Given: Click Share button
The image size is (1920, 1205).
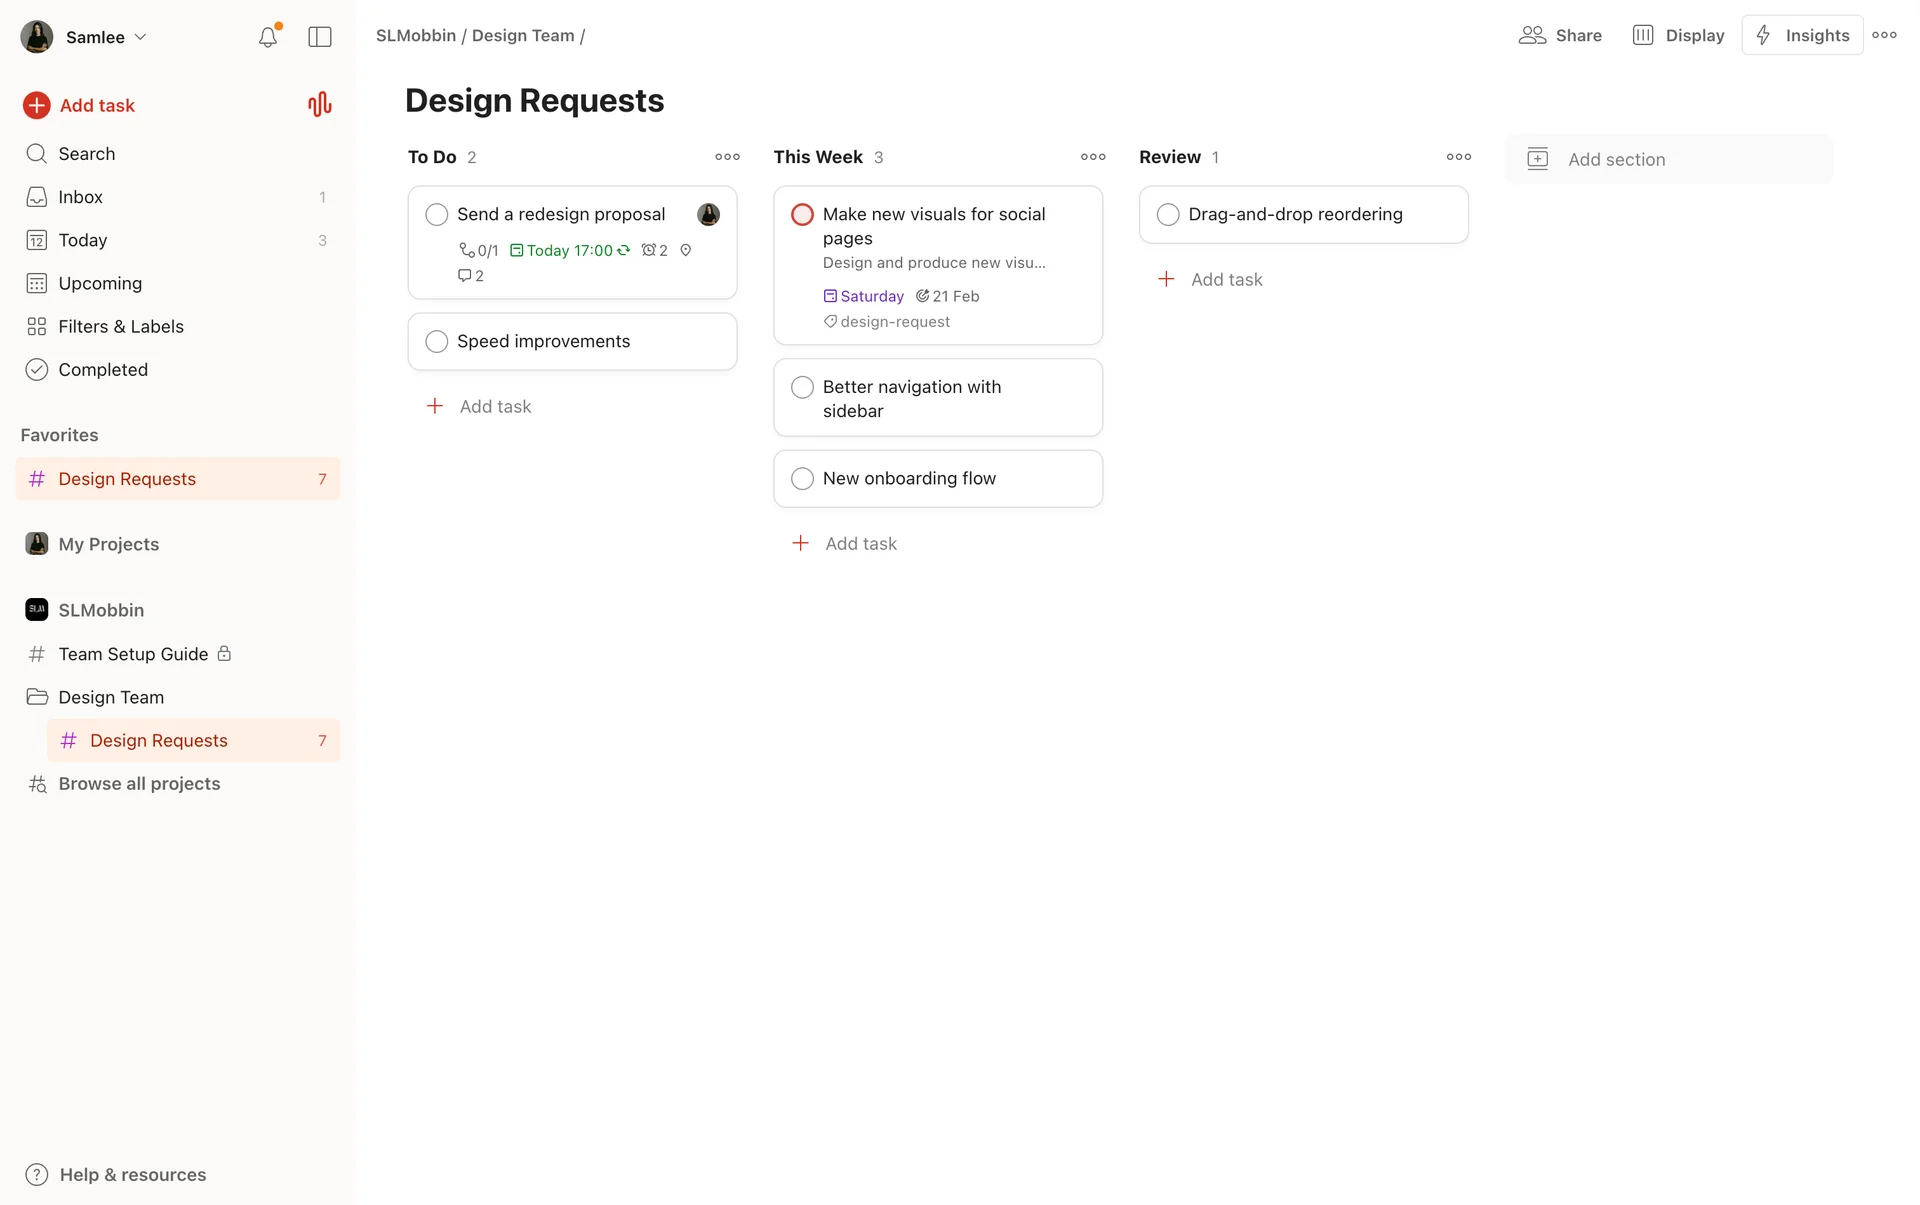Looking at the screenshot, I should (1560, 35).
